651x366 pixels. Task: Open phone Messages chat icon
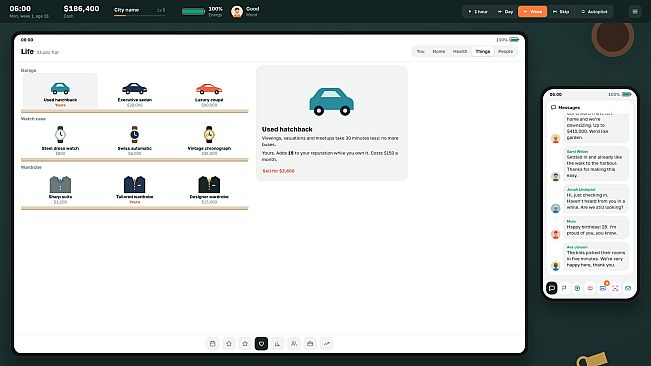[552, 288]
